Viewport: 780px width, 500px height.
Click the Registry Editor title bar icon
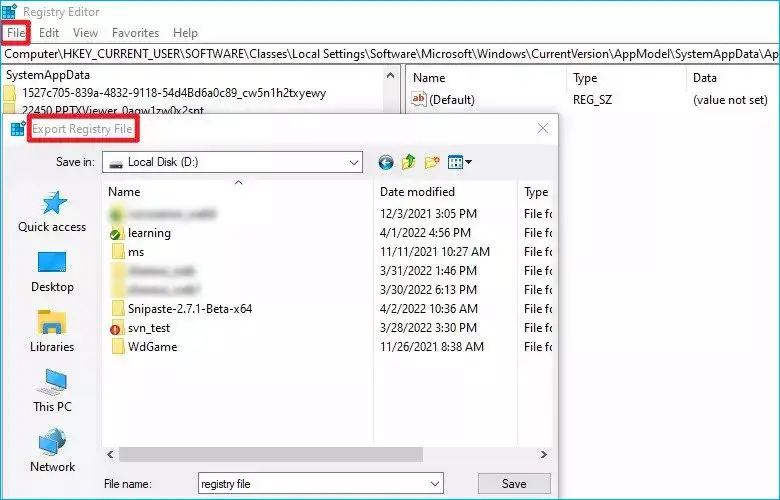[x=9, y=11]
